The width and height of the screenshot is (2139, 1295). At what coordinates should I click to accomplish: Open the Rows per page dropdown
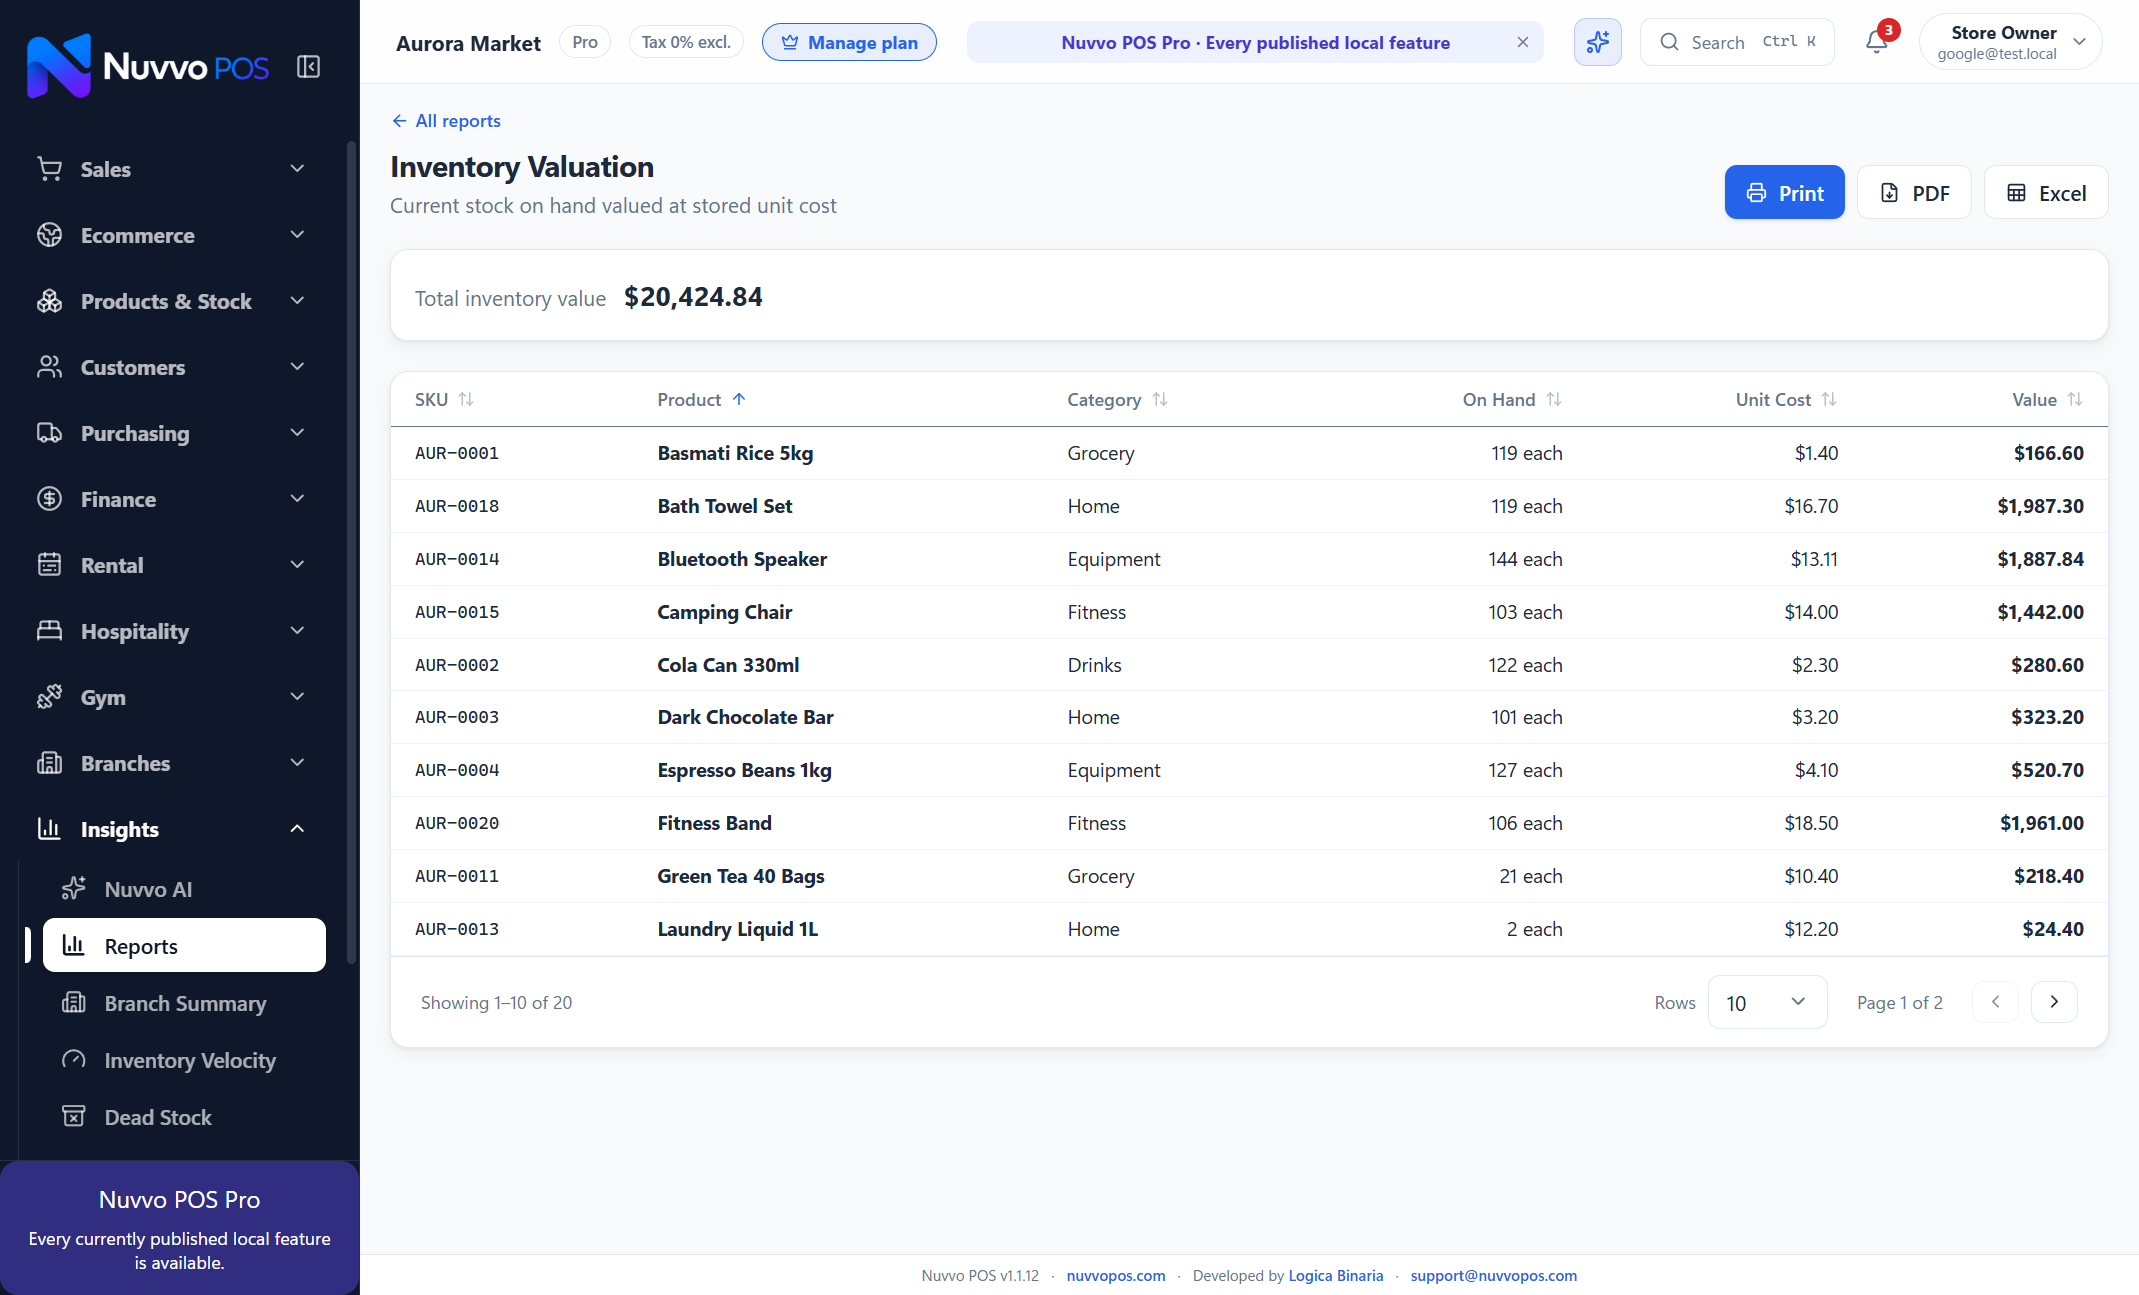(1767, 1002)
